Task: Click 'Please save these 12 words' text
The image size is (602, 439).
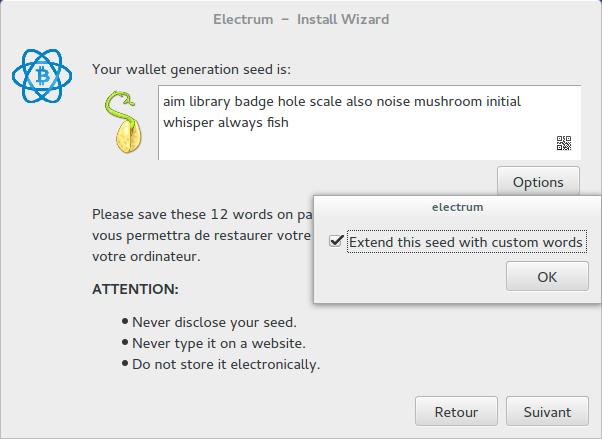Action: (183, 214)
